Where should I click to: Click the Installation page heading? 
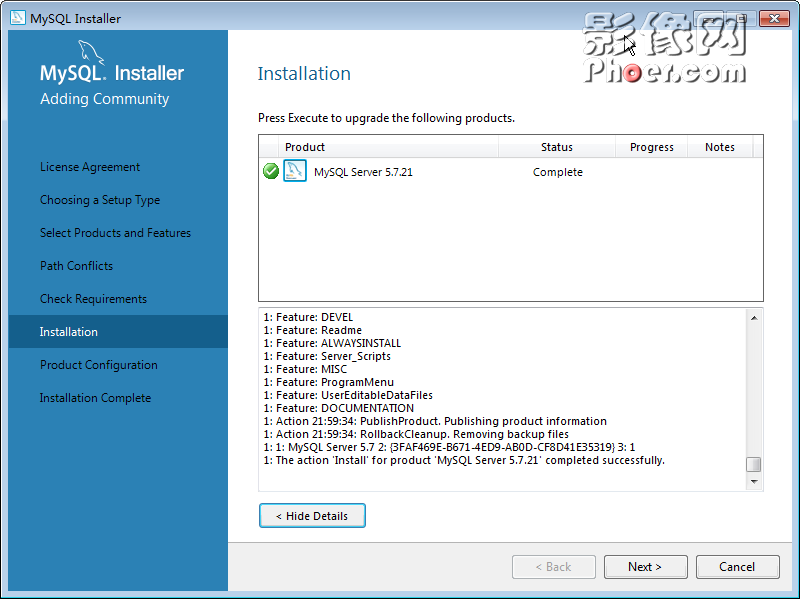pos(304,73)
